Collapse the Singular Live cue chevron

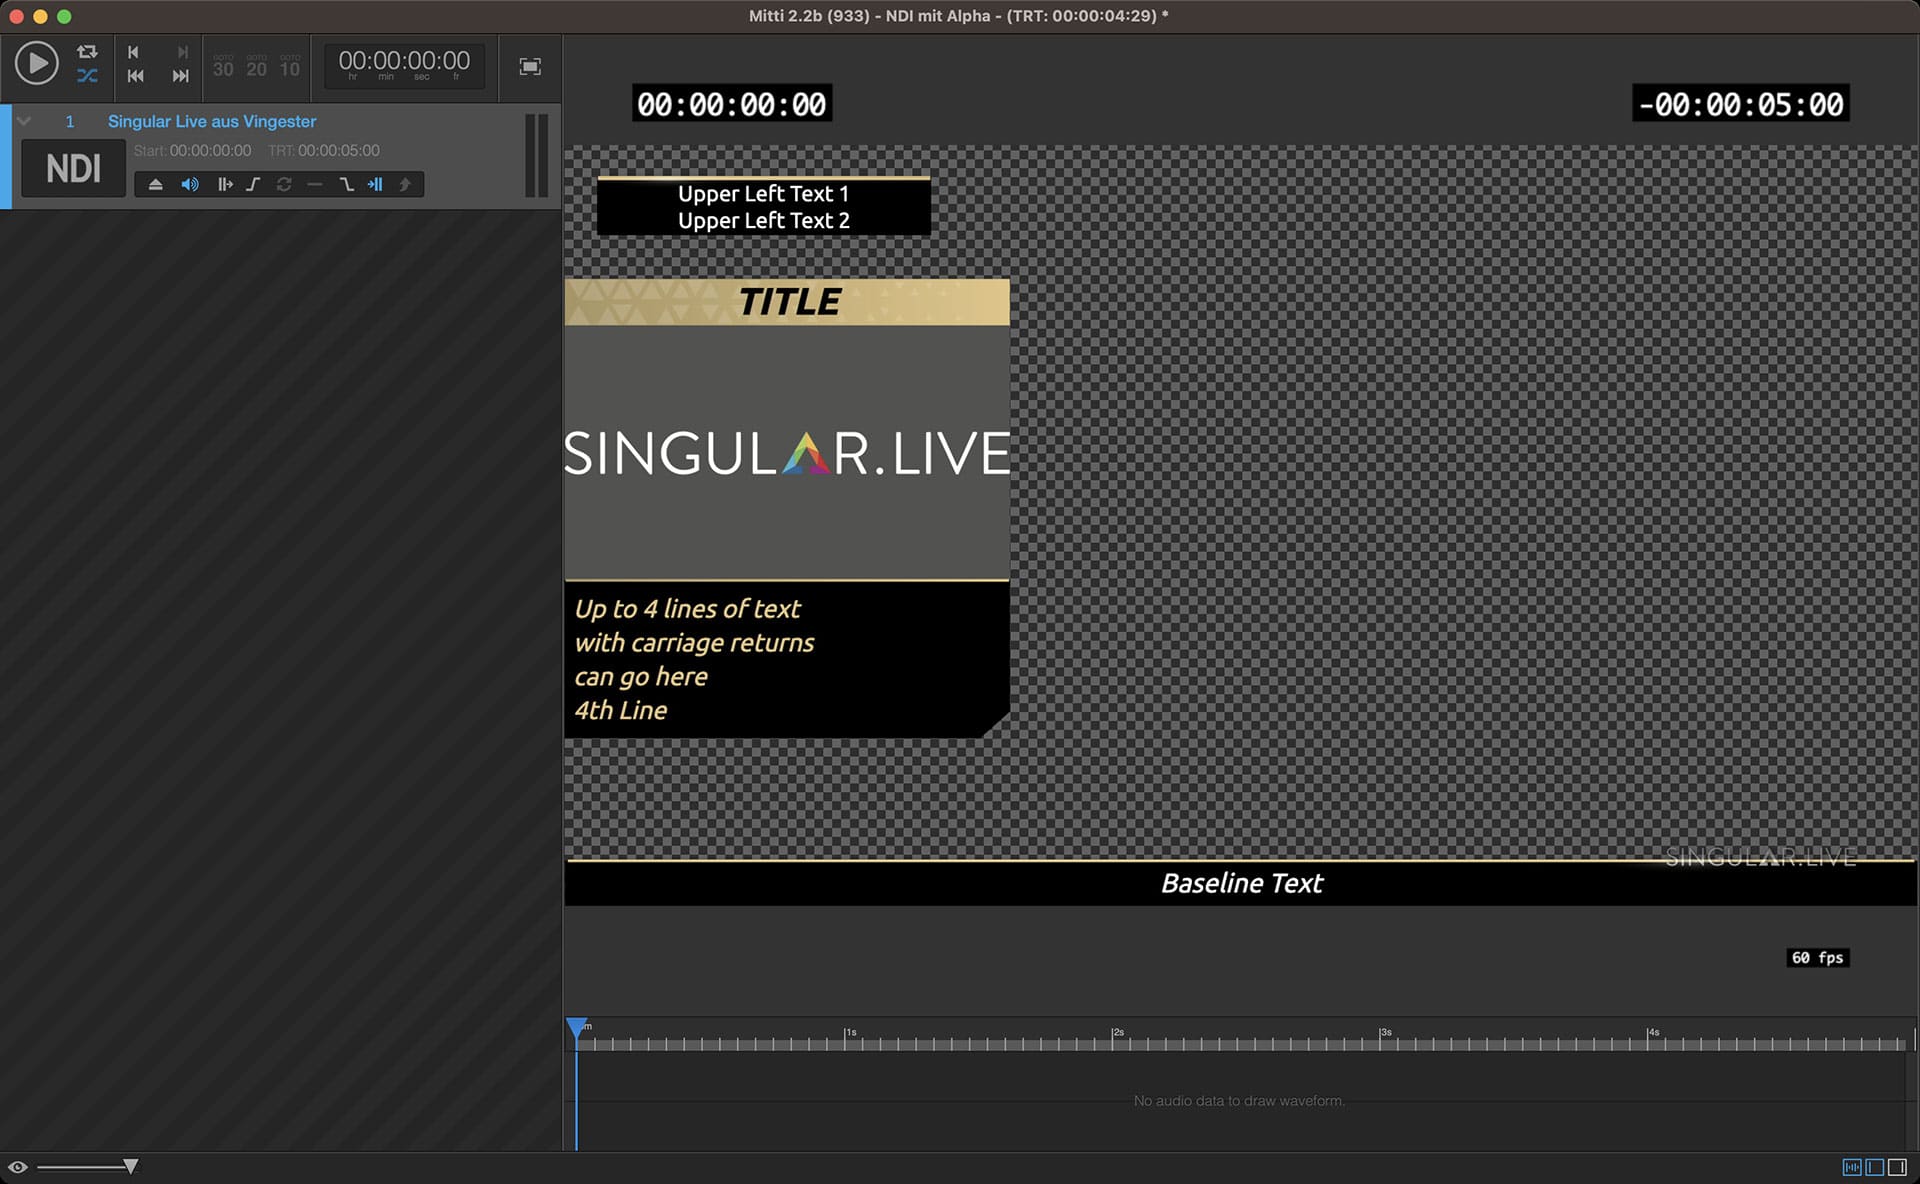click(25, 121)
